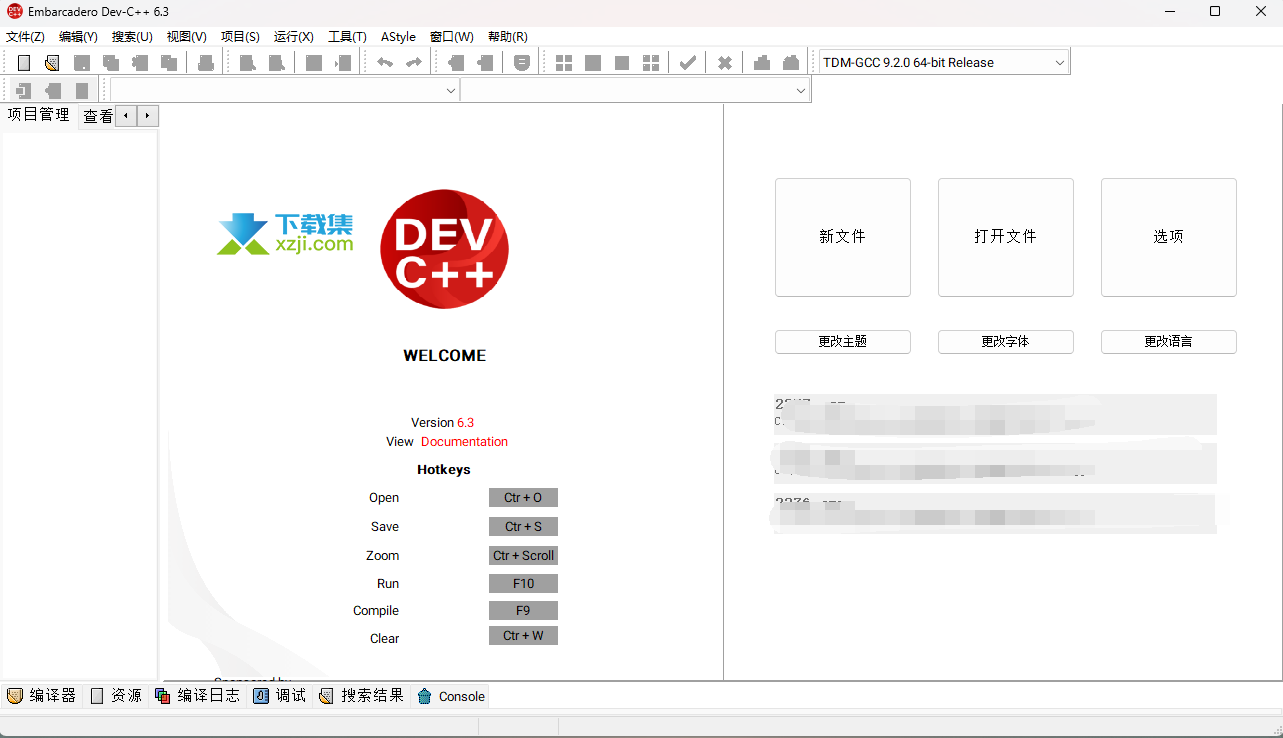The width and height of the screenshot is (1283, 738).
Task: Open the 编辑(Y) menu
Action: click(x=79, y=37)
